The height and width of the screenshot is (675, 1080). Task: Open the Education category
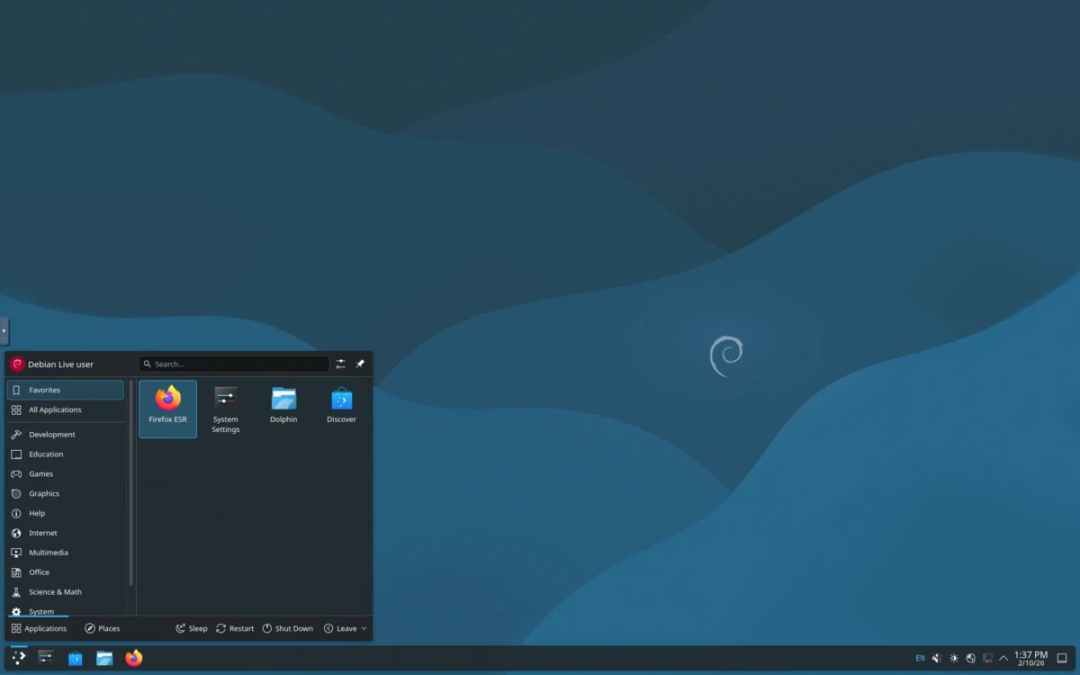65,455
